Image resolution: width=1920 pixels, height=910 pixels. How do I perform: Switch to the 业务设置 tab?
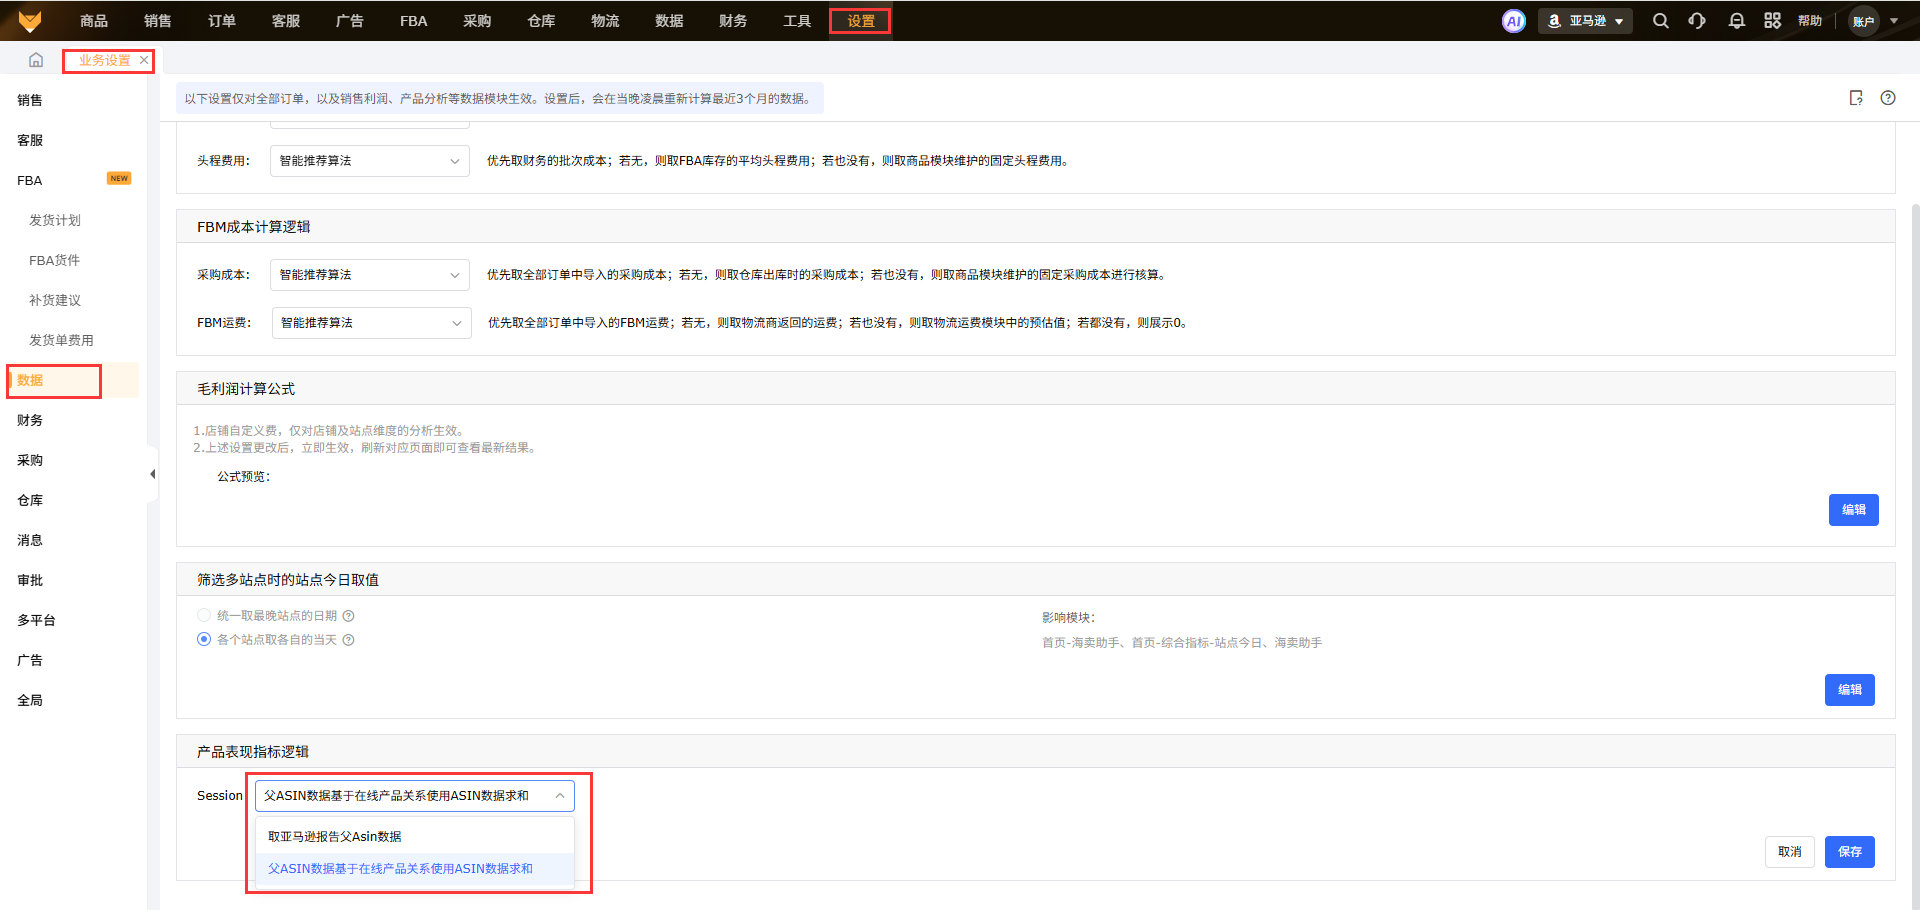pyautogui.click(x=104, y=60)
